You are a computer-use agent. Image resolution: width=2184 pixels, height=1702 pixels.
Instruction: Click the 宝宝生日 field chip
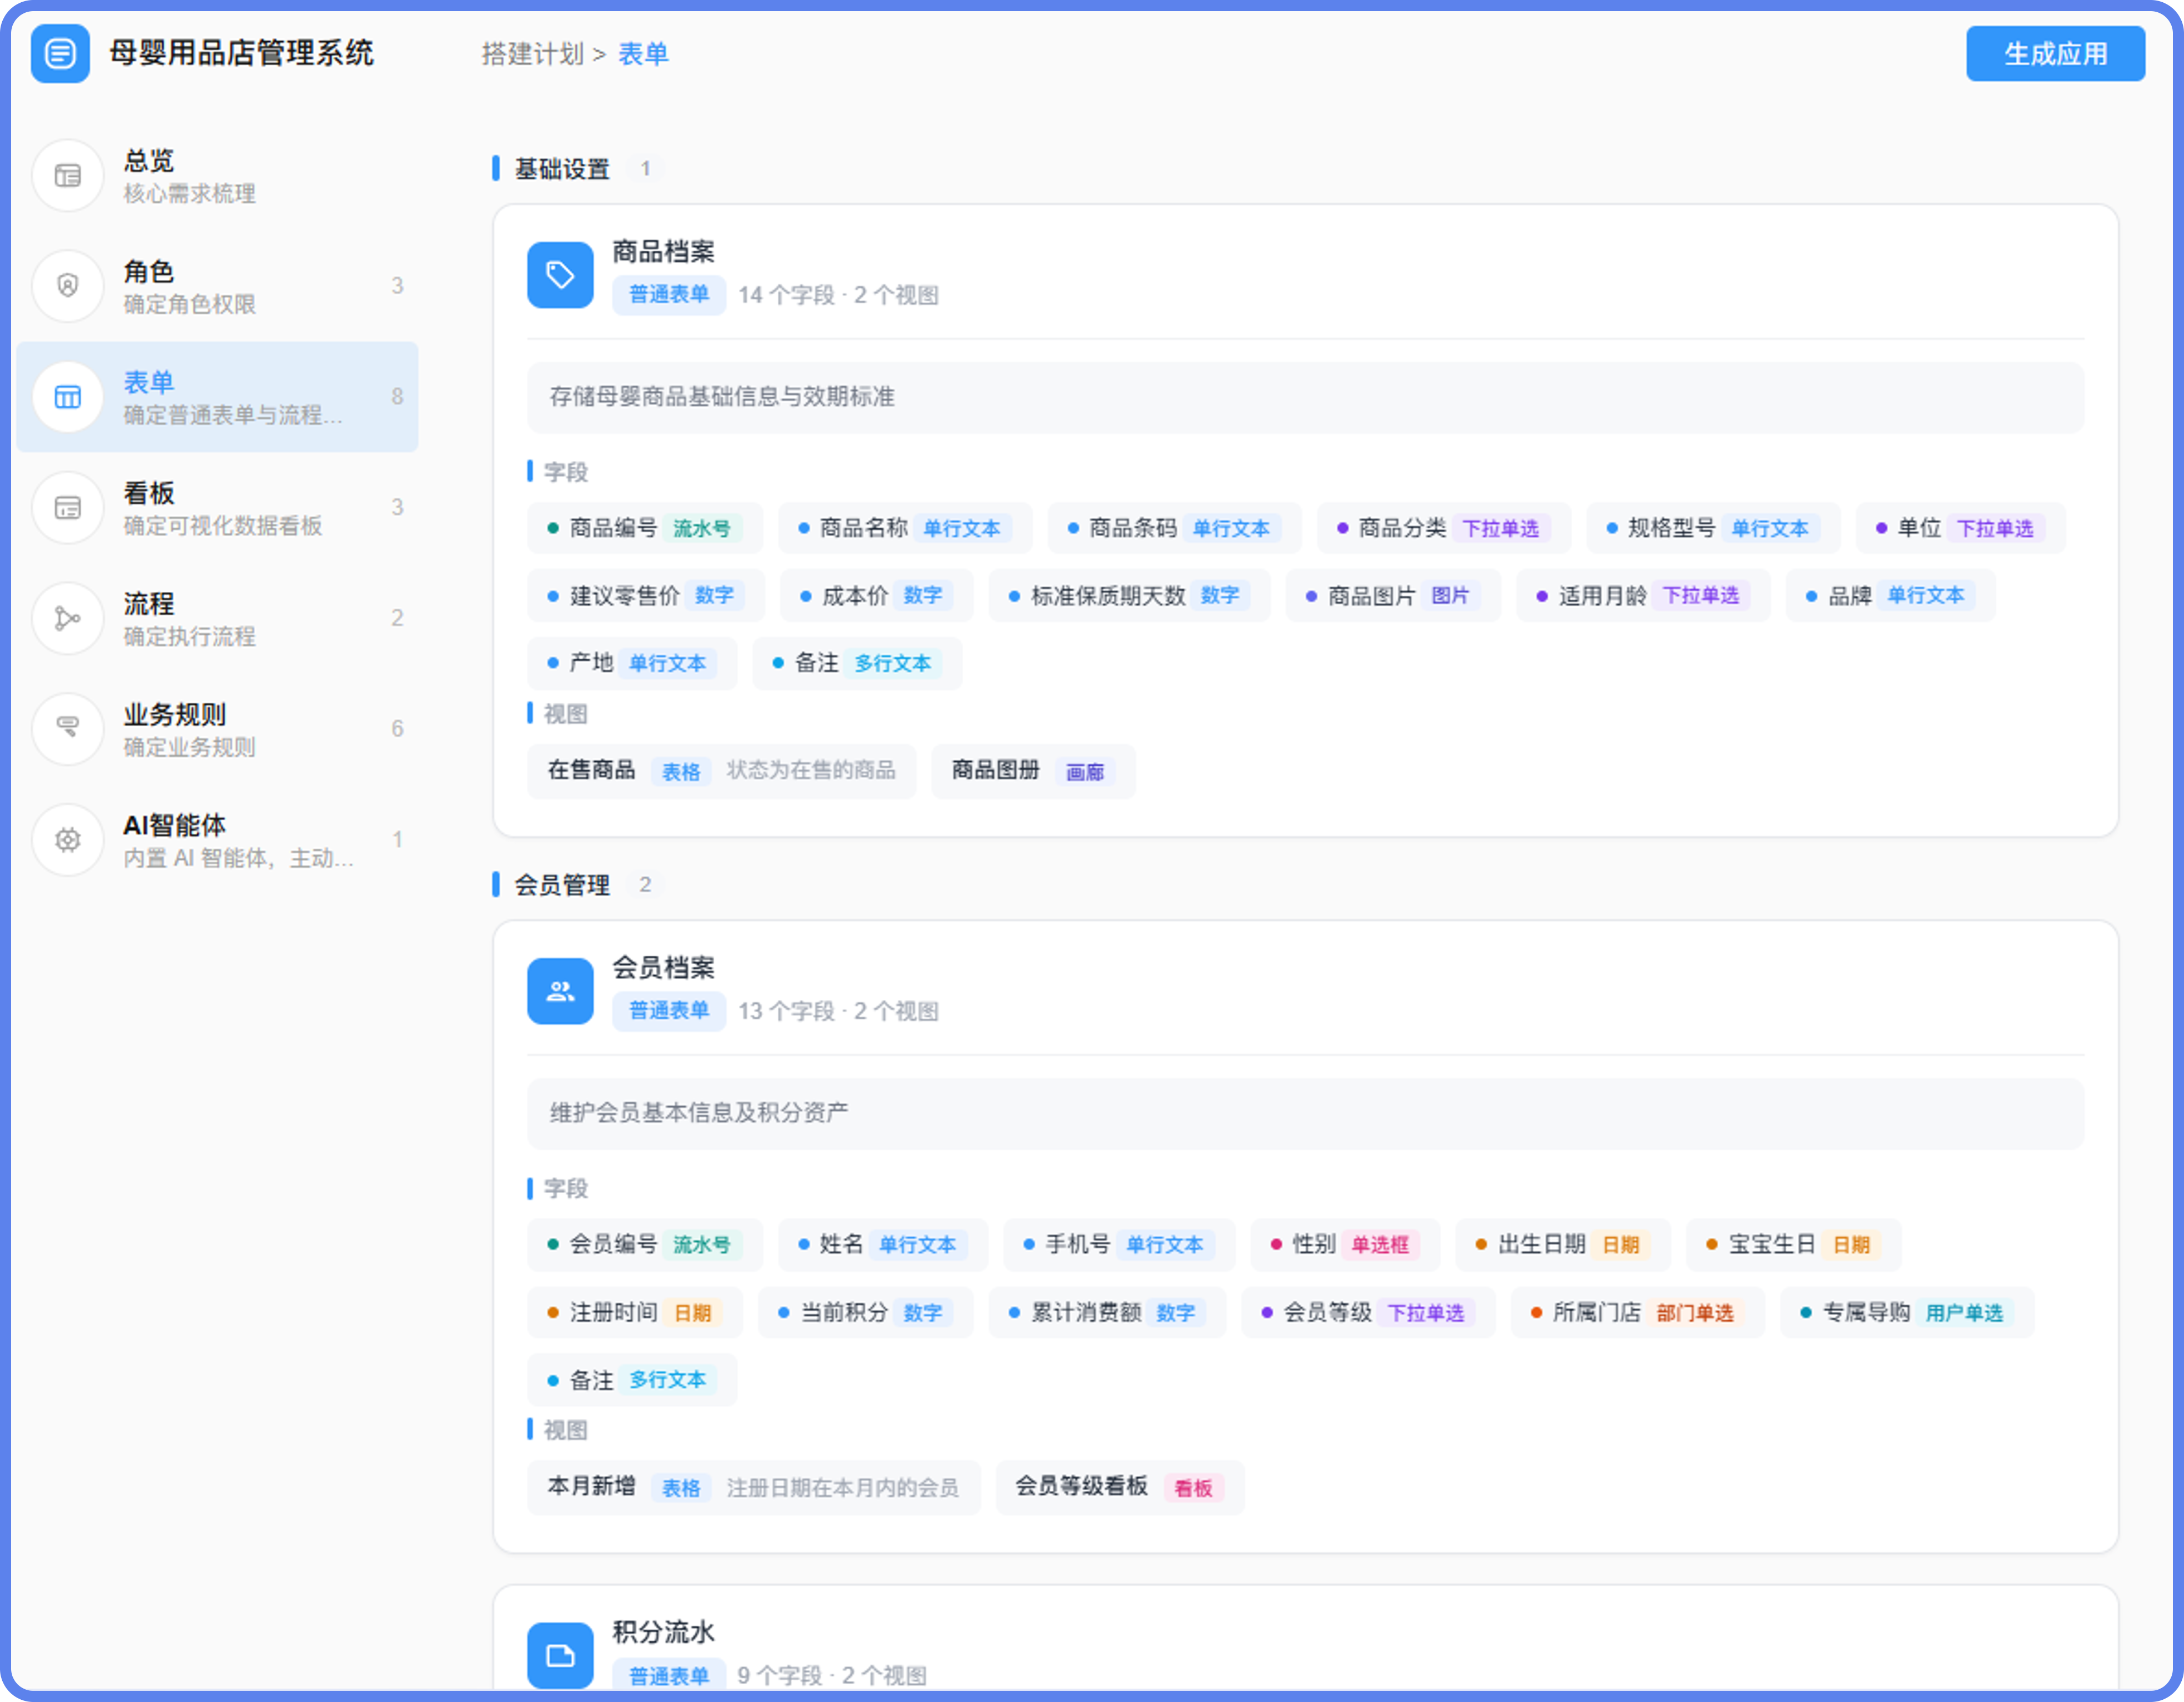pos(1793,1244)
